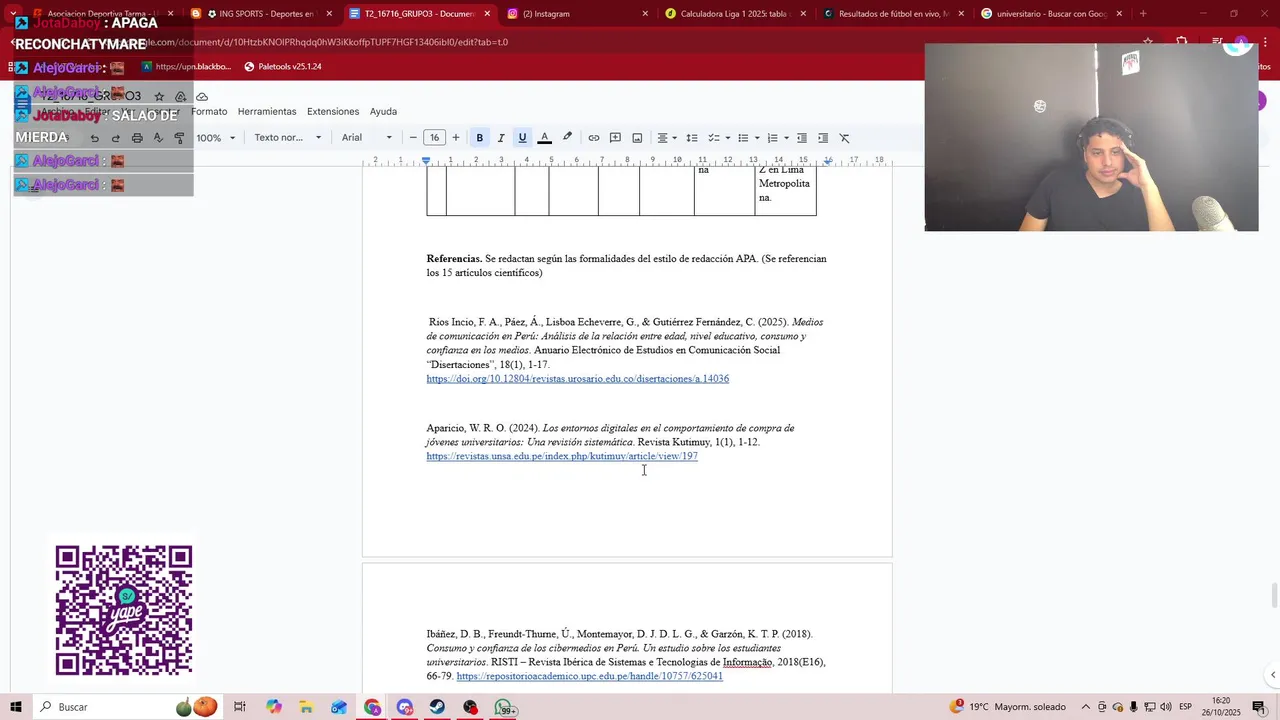Screen dimensions: 1280x720
Task: Switch to the universitario Google search tab
Action: [x=1050, y=14]
